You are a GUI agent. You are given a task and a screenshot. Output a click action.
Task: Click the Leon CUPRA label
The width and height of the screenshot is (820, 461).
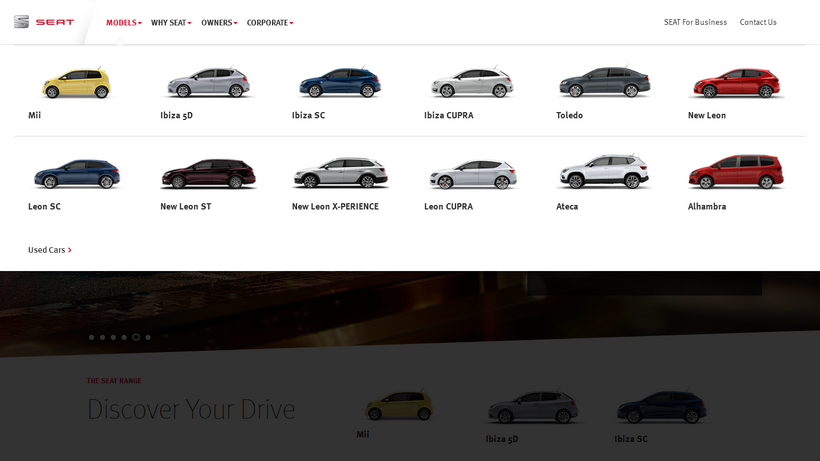pyautogui.click(x=448, y=206)
